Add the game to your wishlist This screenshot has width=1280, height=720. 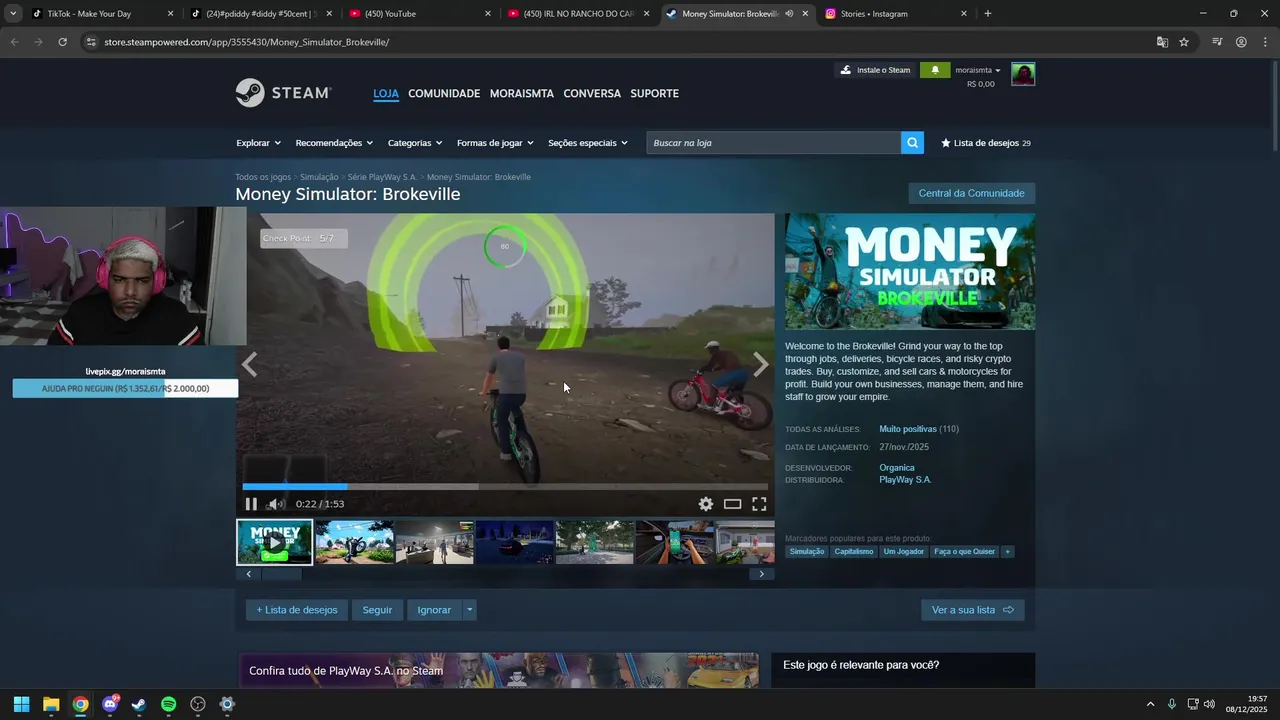coord(297,610)
